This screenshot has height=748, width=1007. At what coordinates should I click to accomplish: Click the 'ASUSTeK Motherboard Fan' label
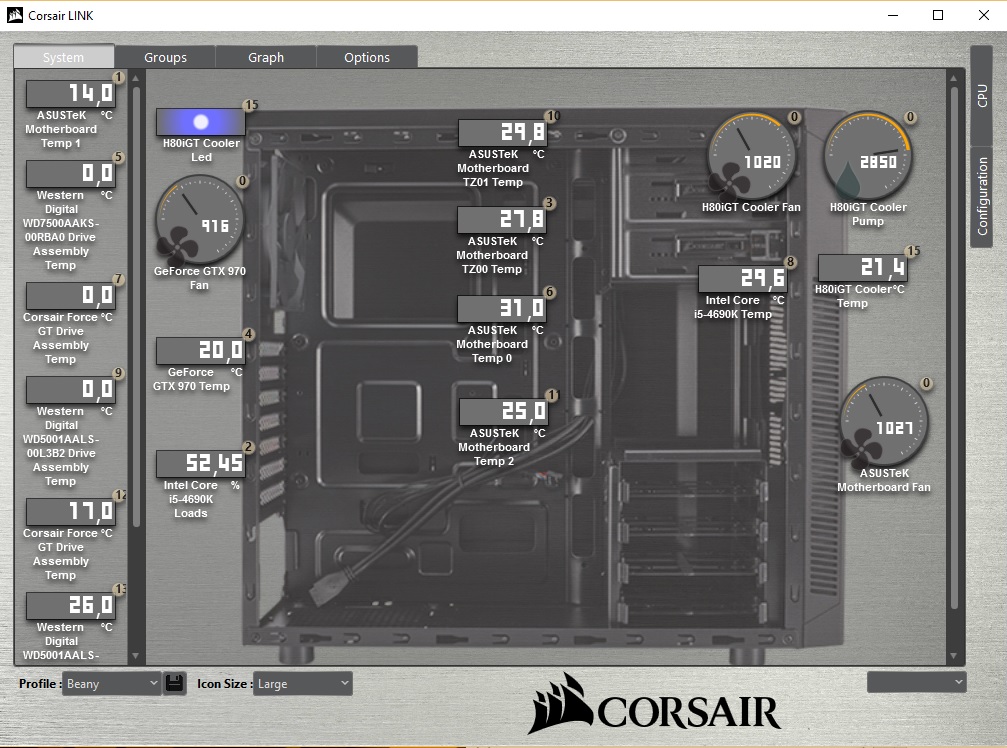point(884,480)
